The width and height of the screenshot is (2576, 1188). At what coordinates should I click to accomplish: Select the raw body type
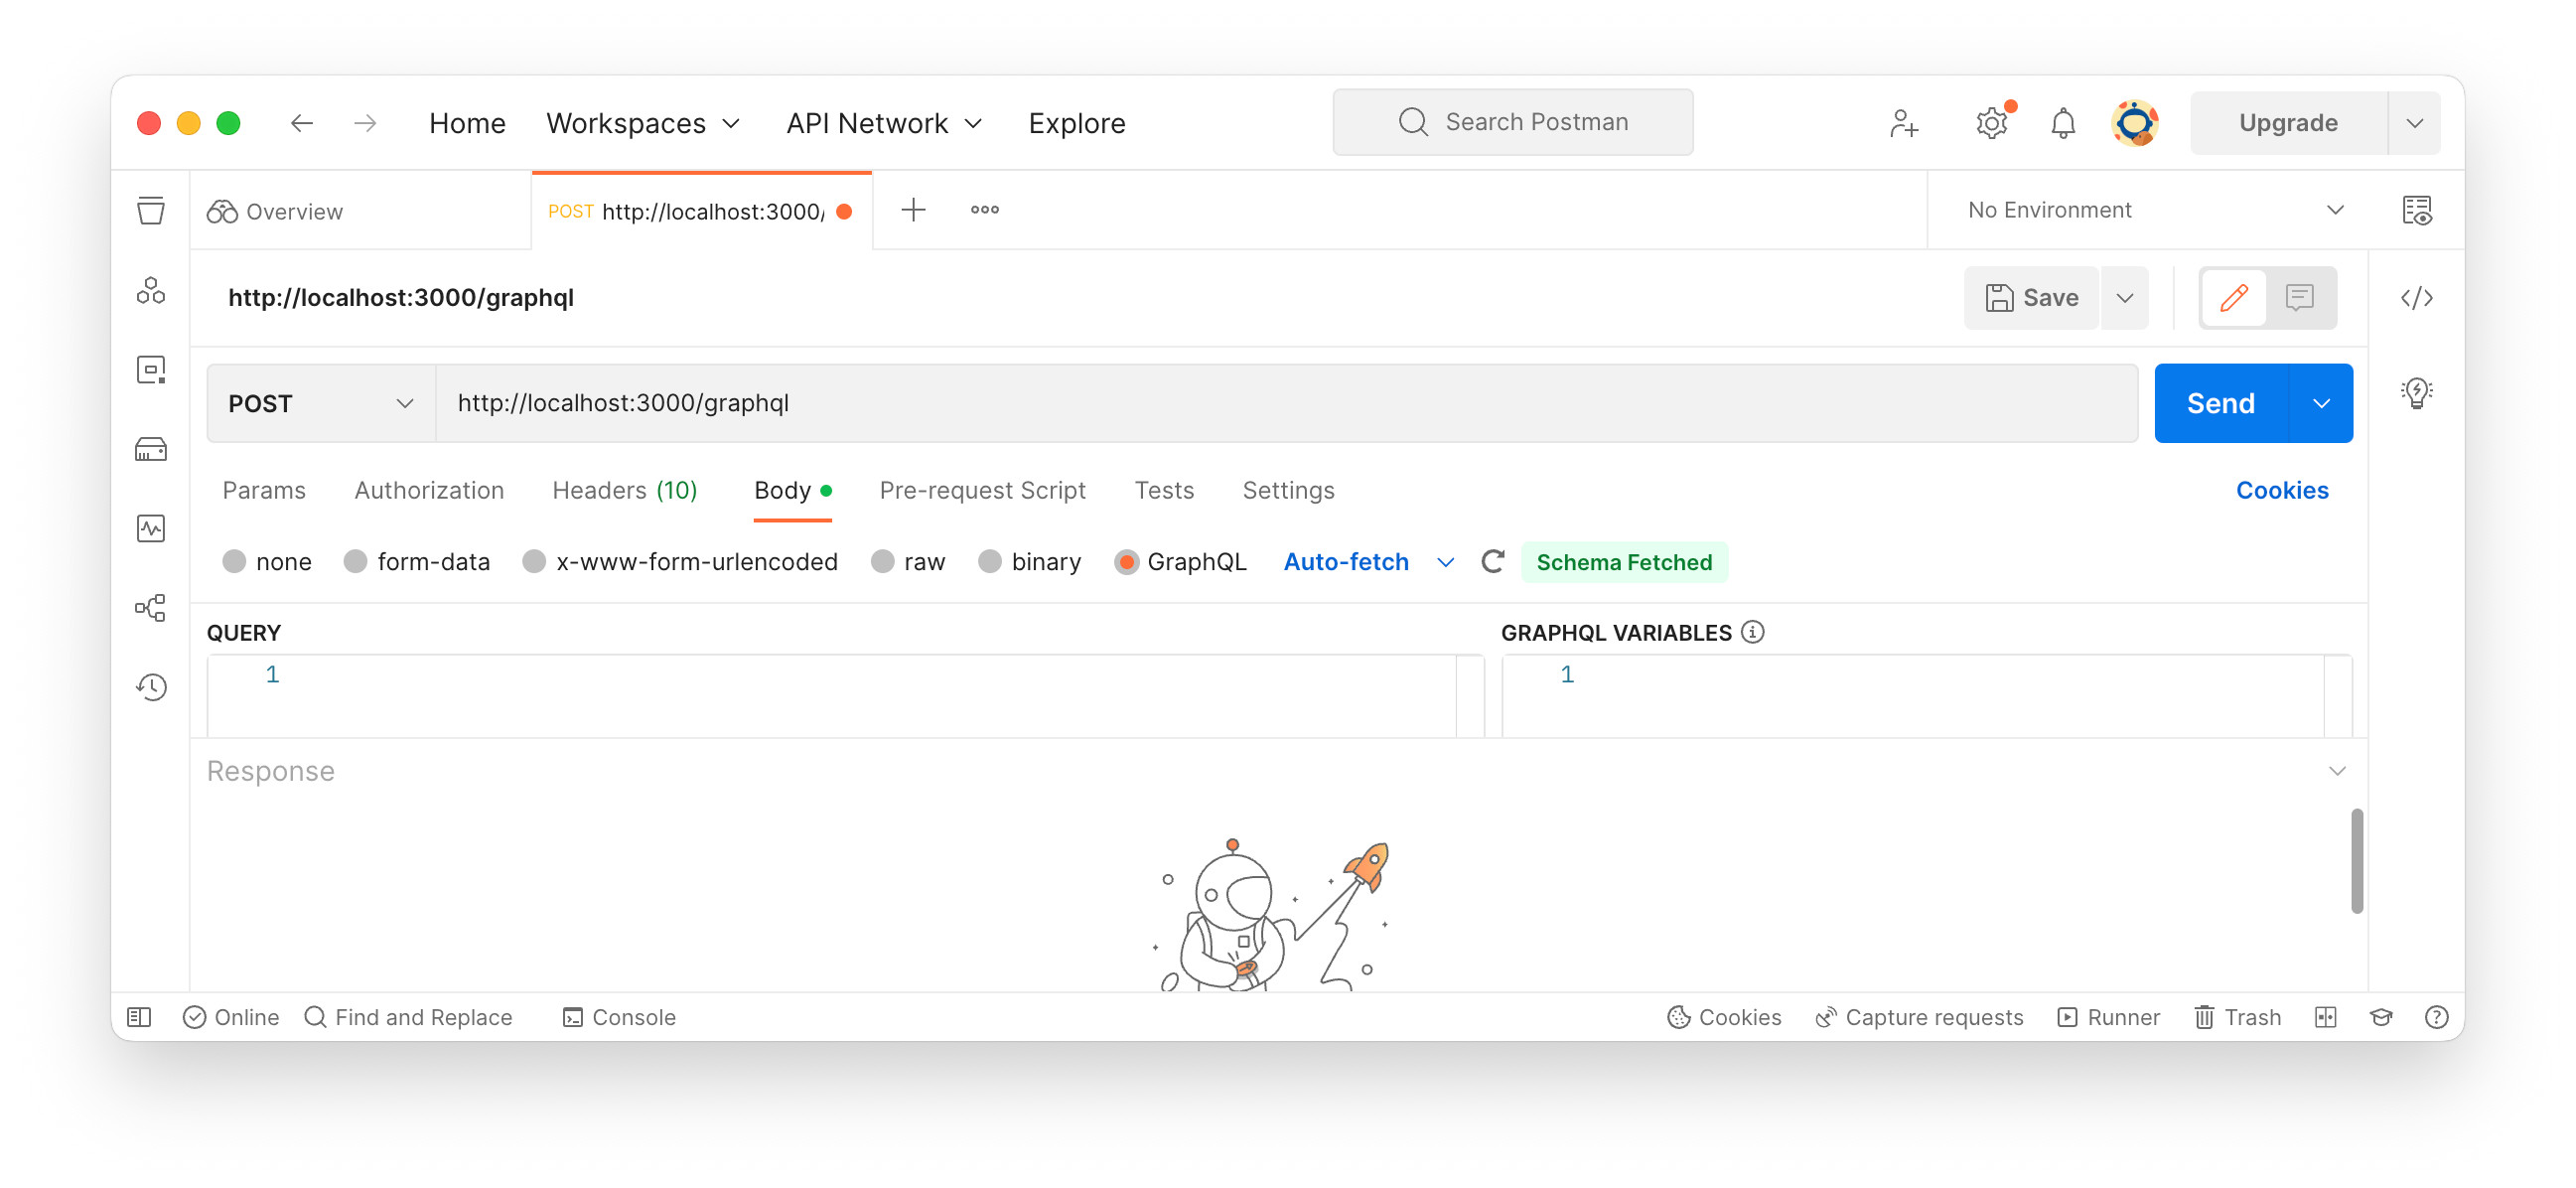coord(882,561)
